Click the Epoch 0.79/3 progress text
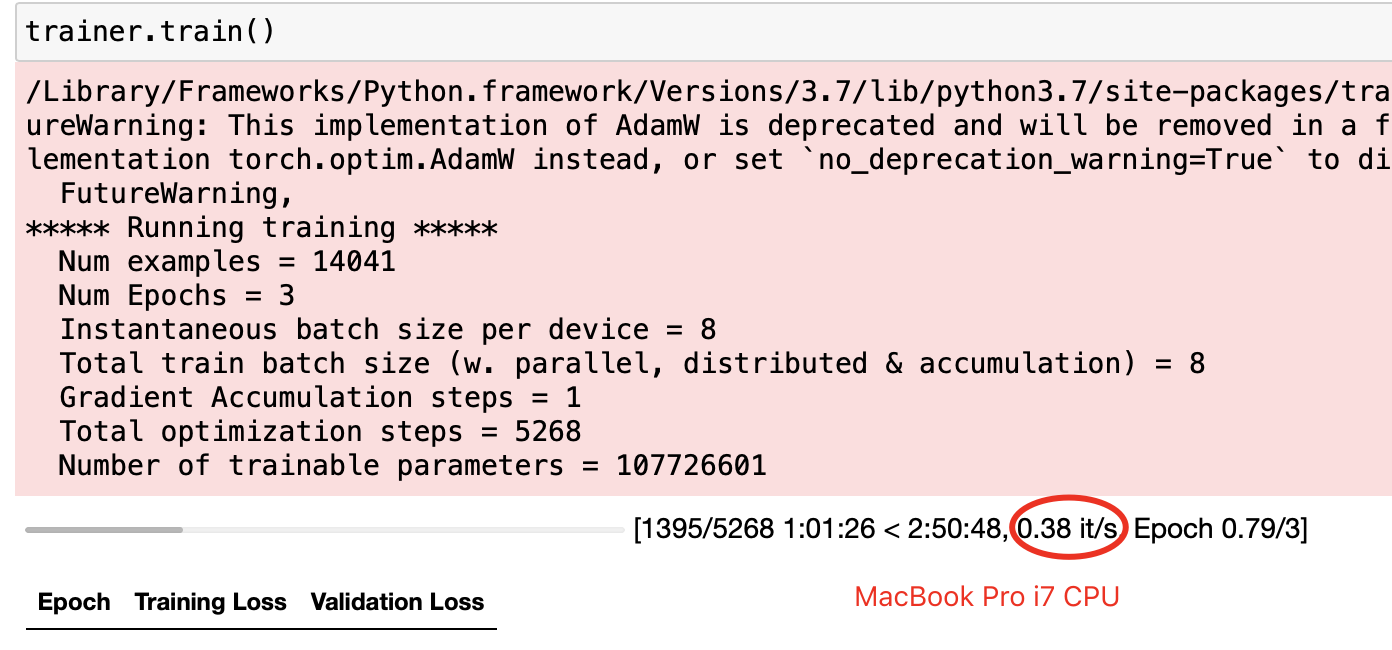 pyautogui.click(x=1219, y=528)
